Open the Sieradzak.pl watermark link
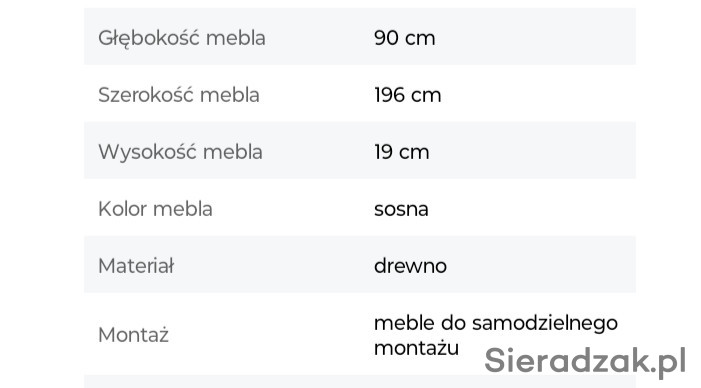 point(585,361)
